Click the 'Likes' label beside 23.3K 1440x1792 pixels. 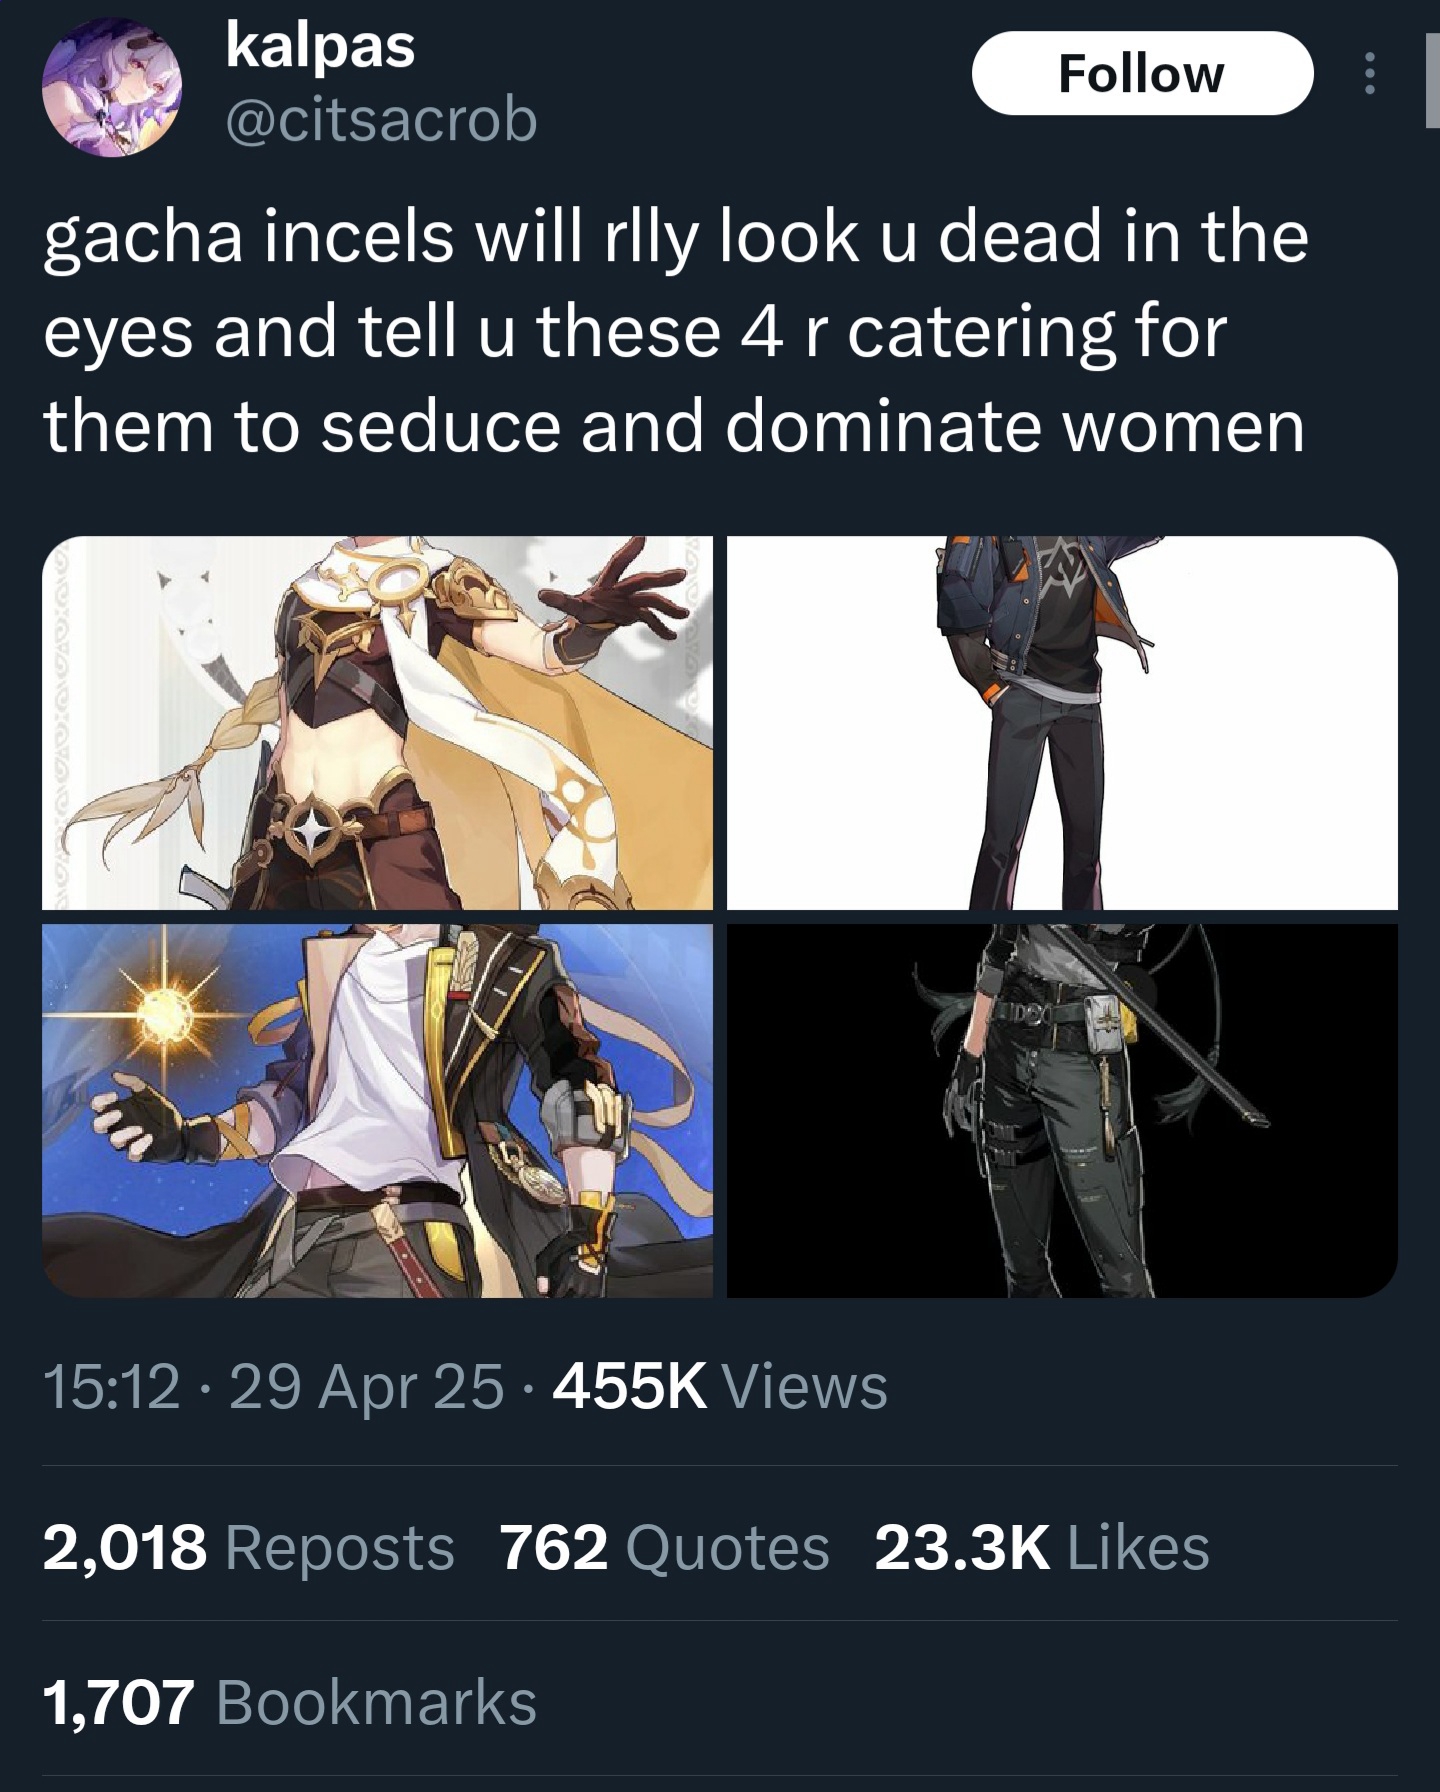point(1138,1547)
